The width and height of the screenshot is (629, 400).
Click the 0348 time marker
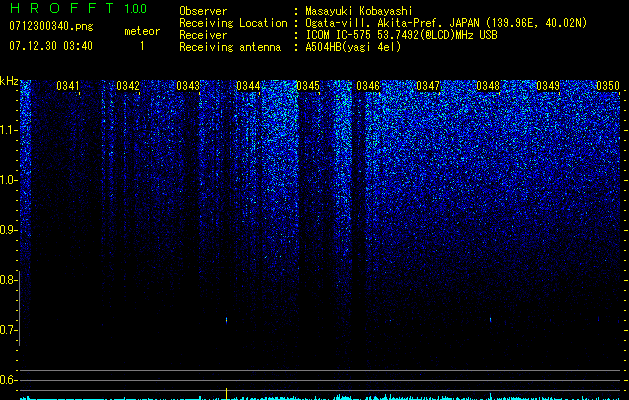[488, 85]
